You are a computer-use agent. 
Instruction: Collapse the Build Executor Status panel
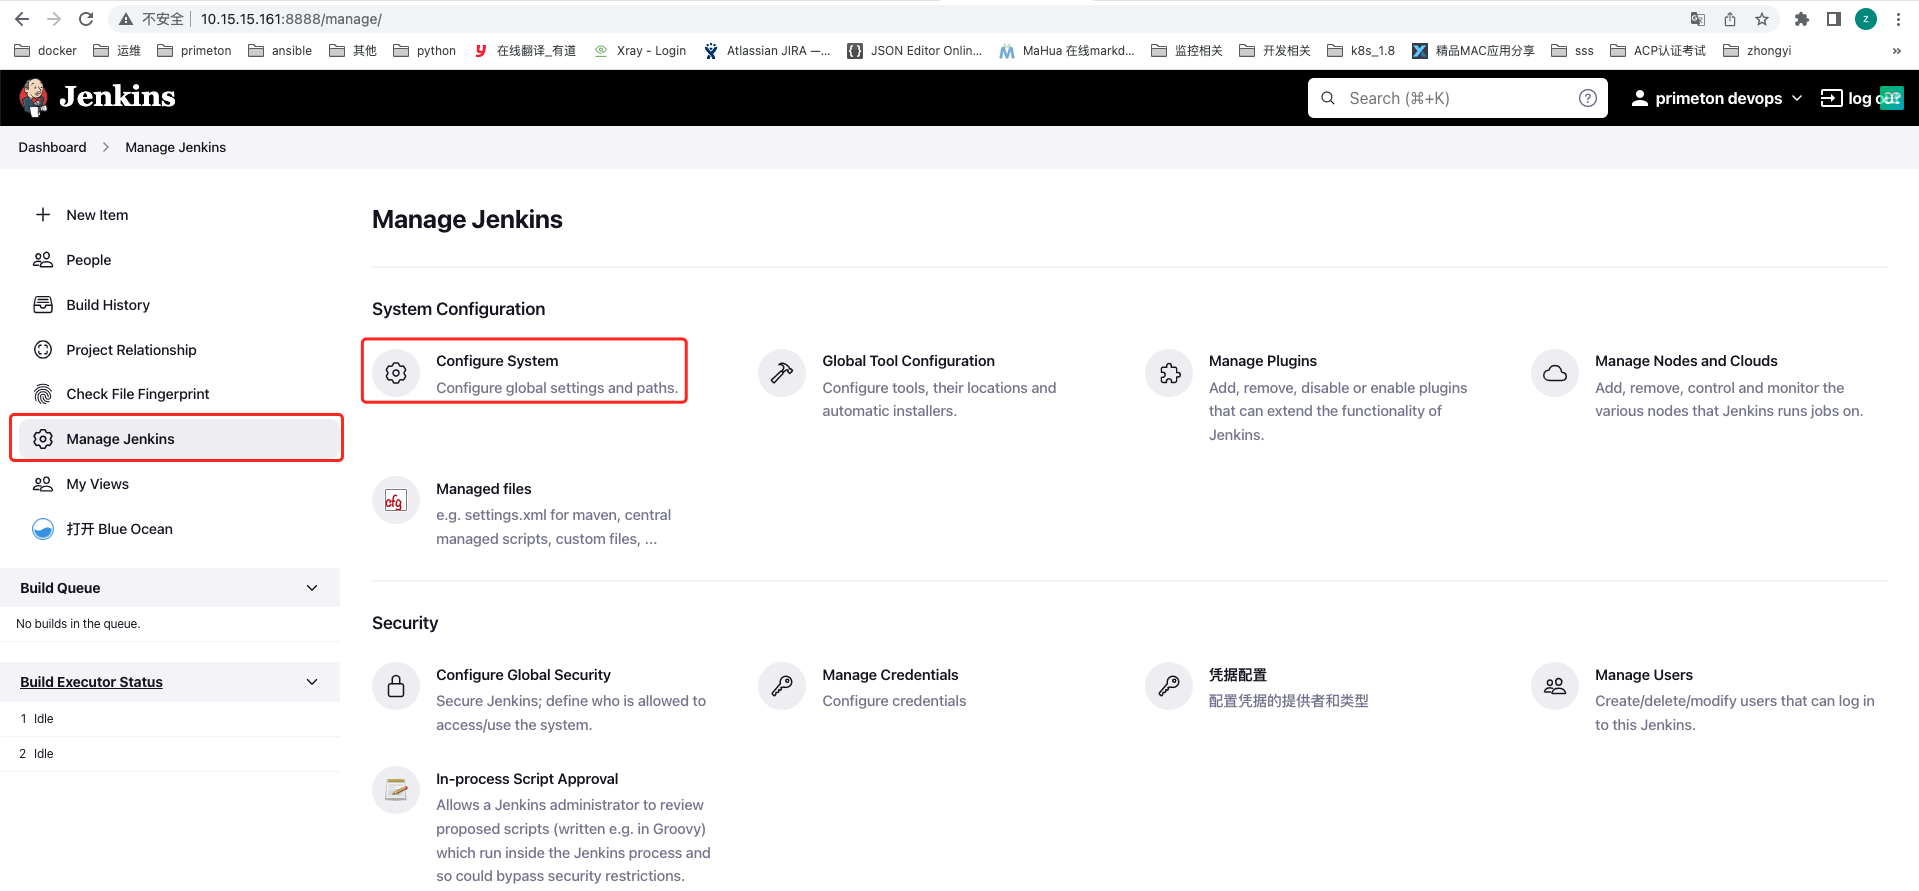[x=312, y=682]
